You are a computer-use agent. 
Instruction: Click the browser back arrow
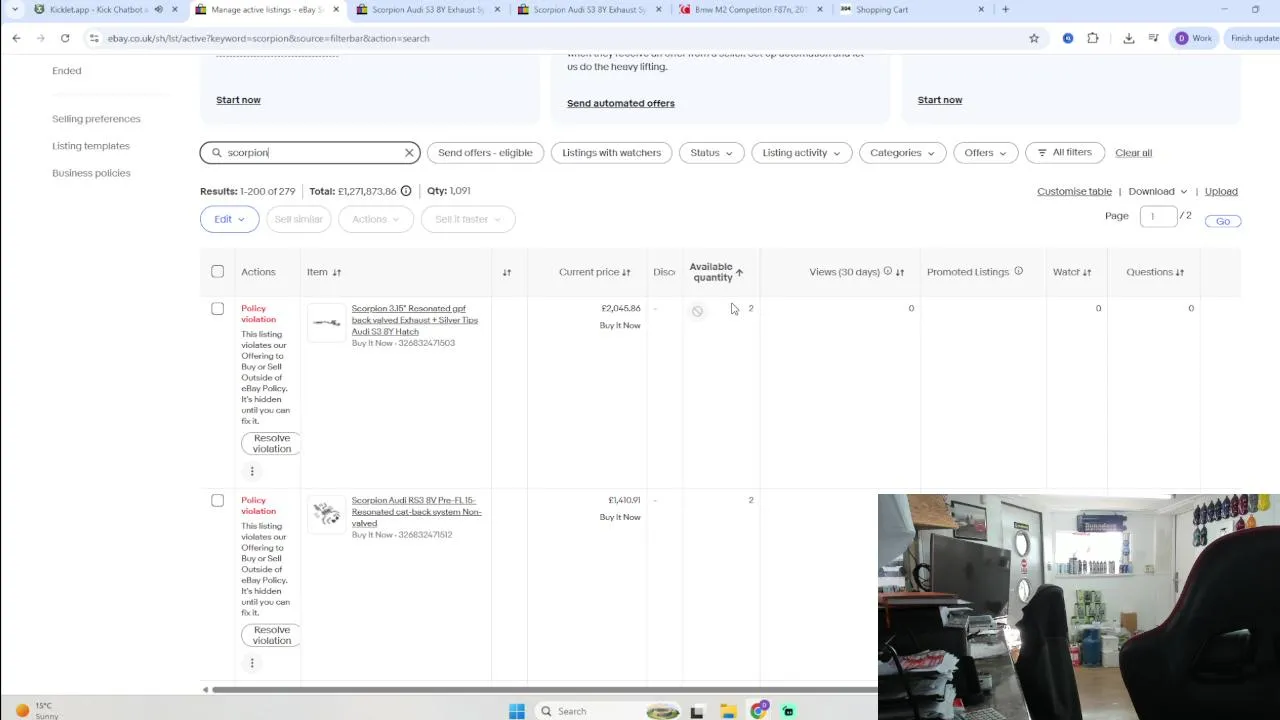(x=16, y=38)
